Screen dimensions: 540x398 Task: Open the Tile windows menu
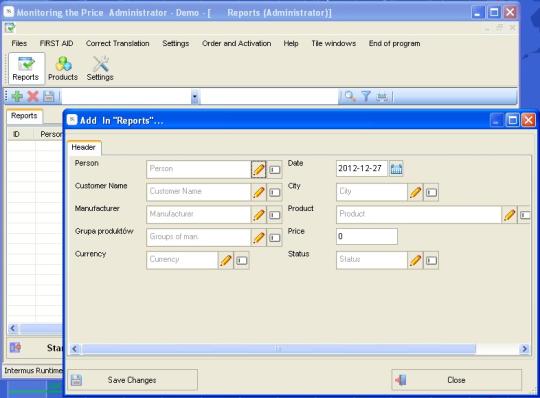pos(334,43)
